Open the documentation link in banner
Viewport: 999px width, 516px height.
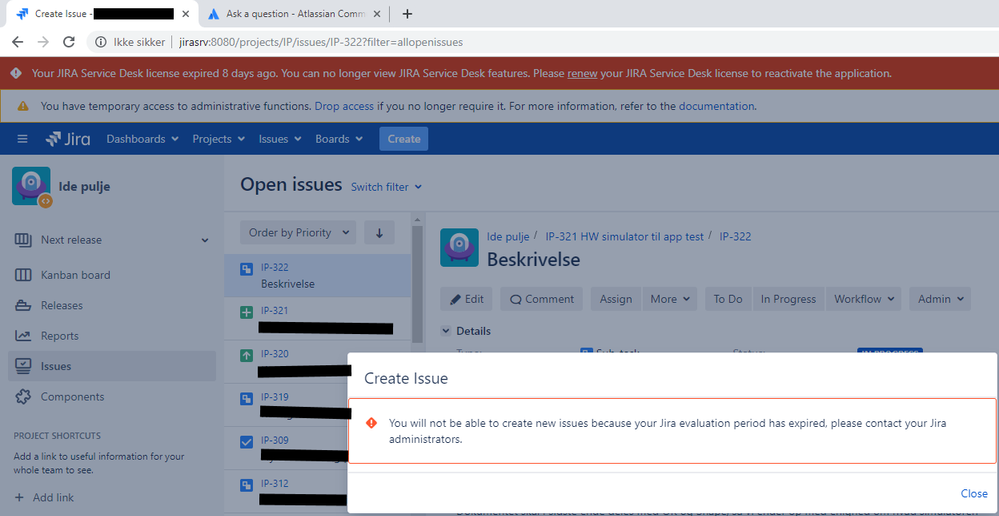point(717,106)
